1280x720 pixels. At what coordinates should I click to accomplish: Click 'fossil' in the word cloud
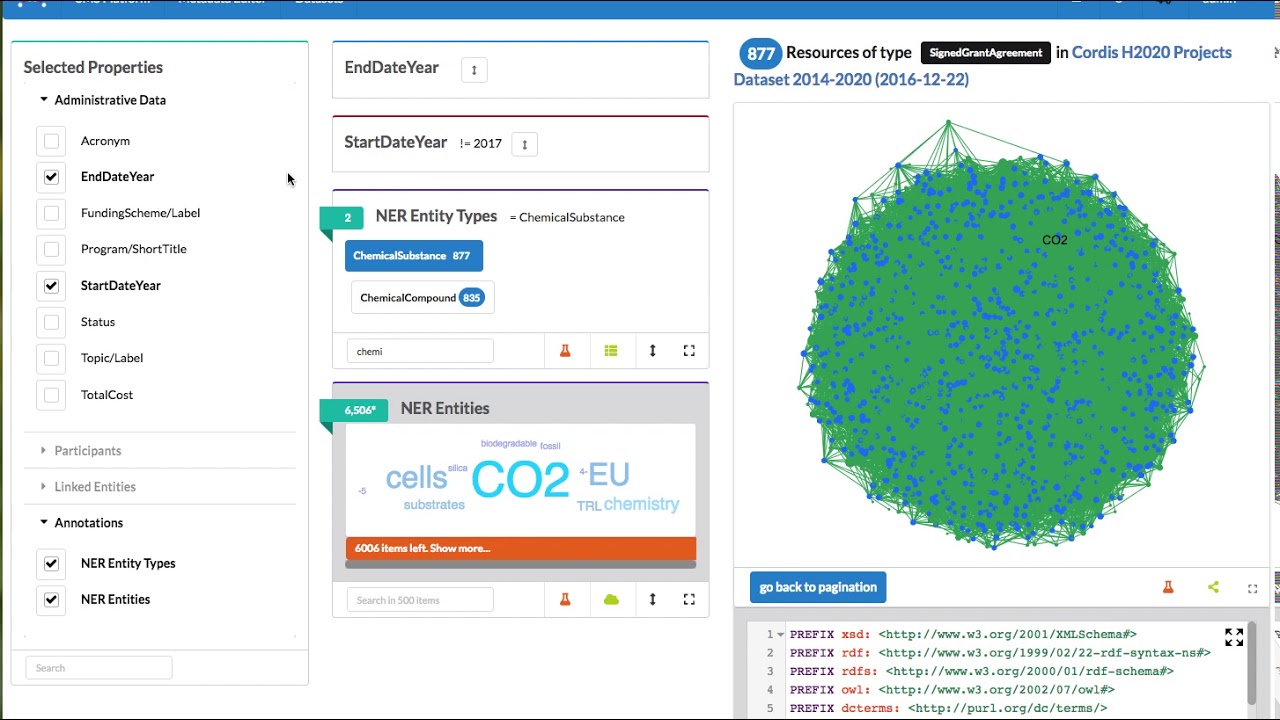pyautogui.click(x=550, y=446)
